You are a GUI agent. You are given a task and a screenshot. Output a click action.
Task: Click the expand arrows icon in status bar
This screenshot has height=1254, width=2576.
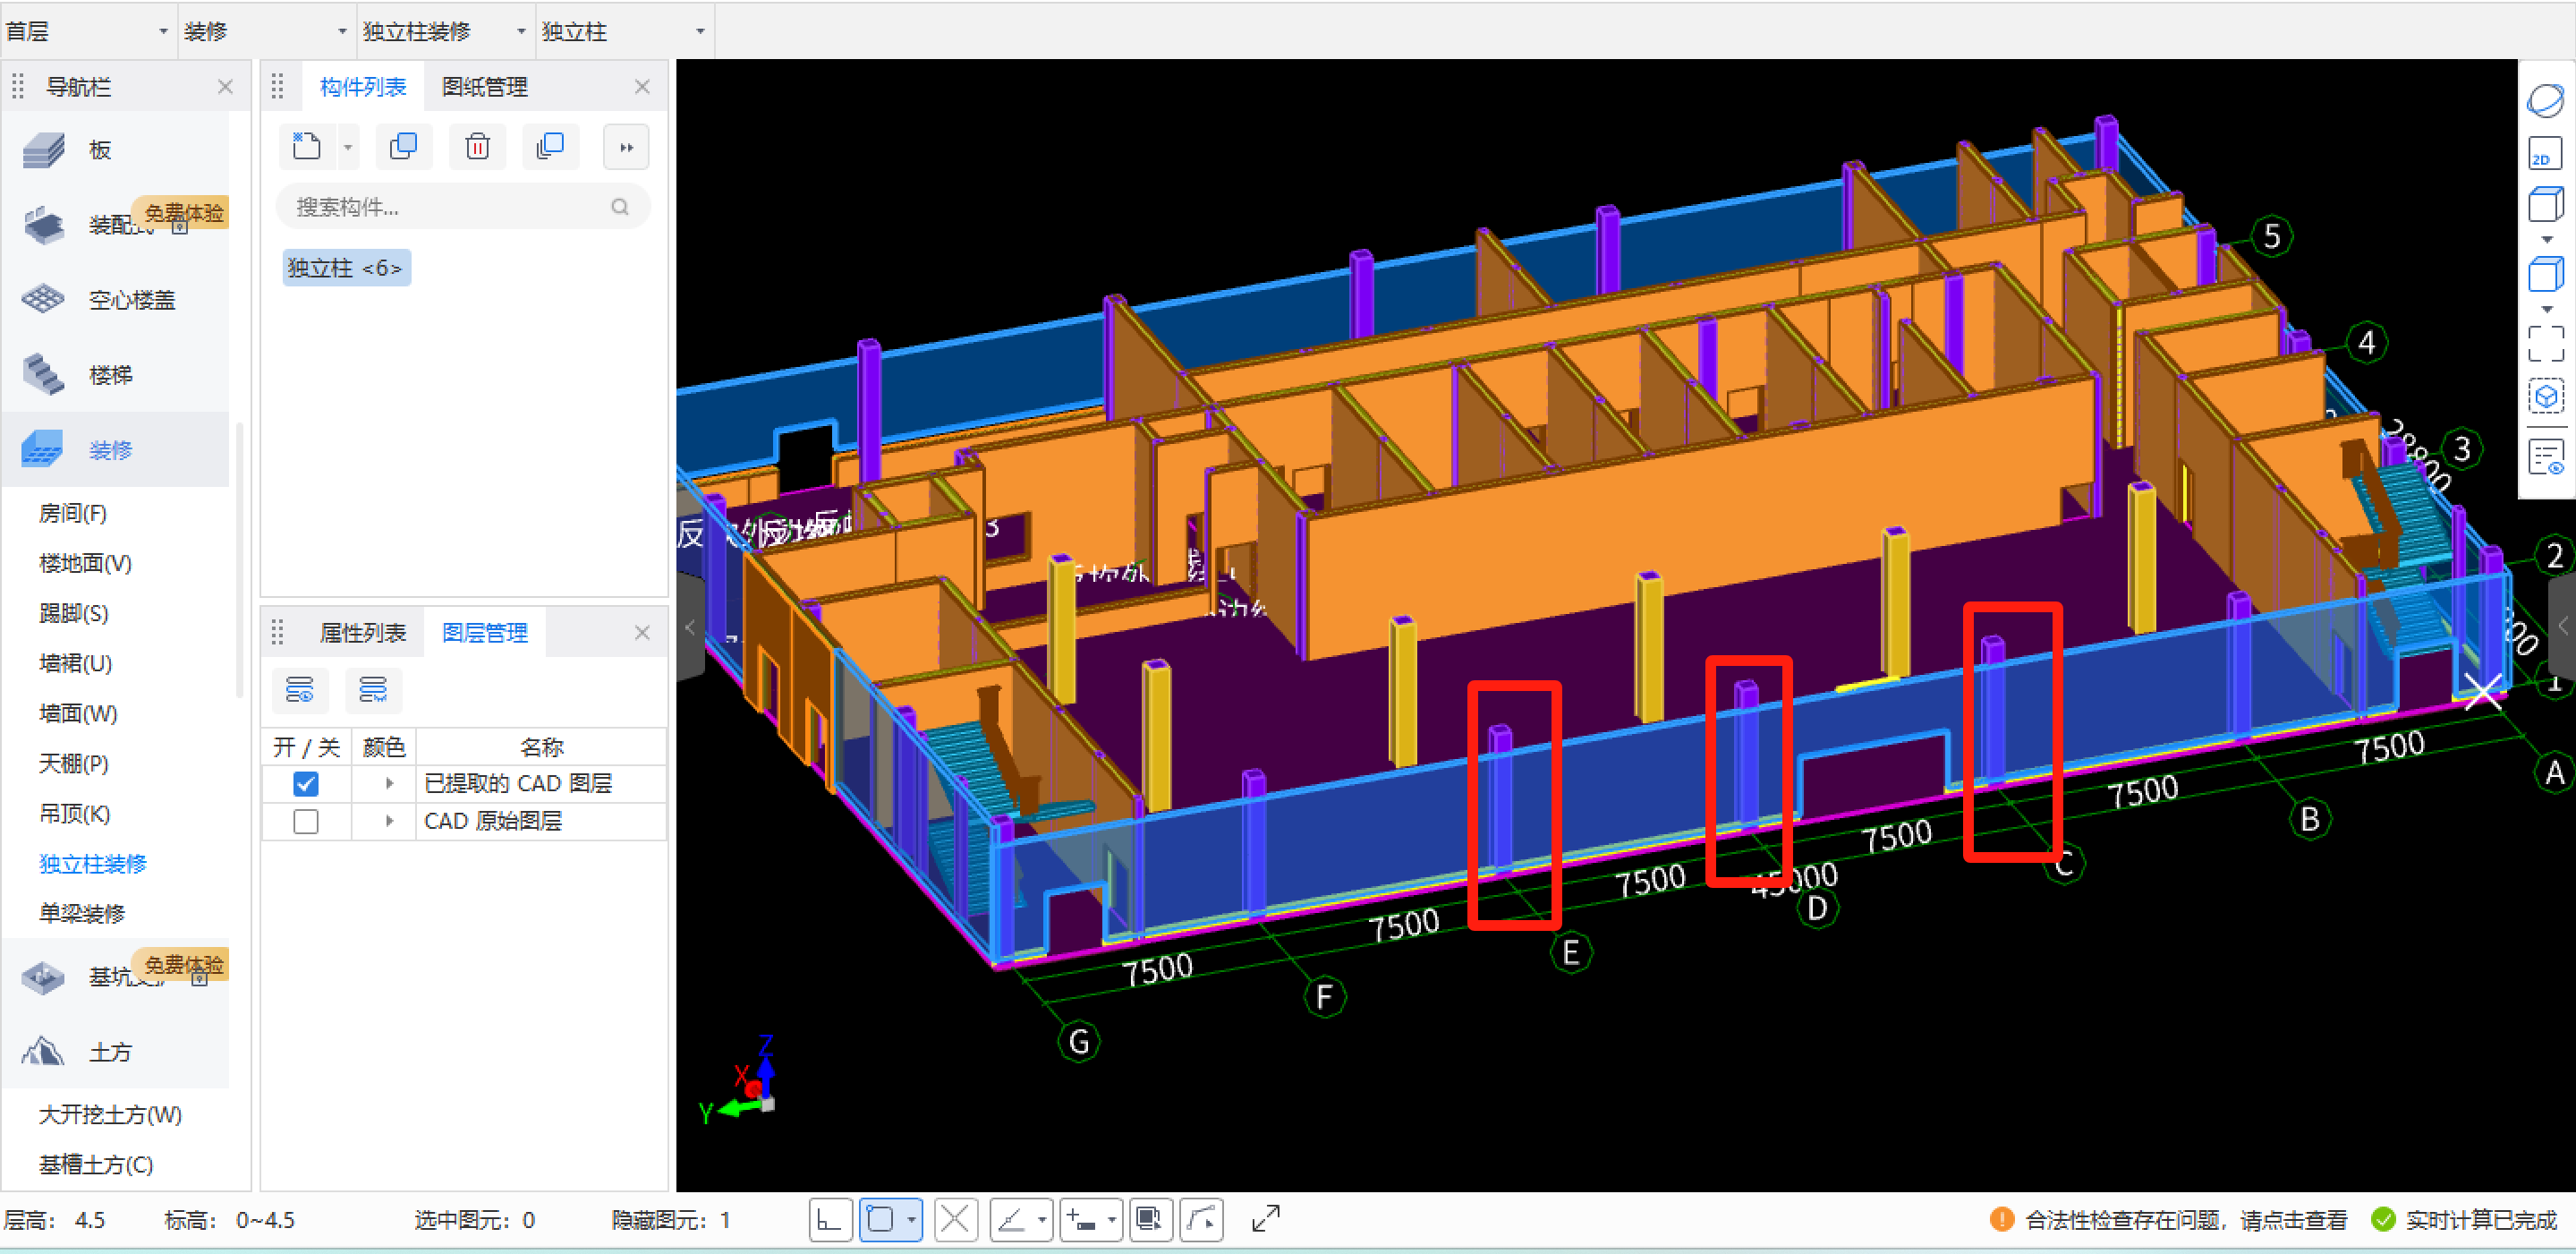[x=1266, y=1219]
